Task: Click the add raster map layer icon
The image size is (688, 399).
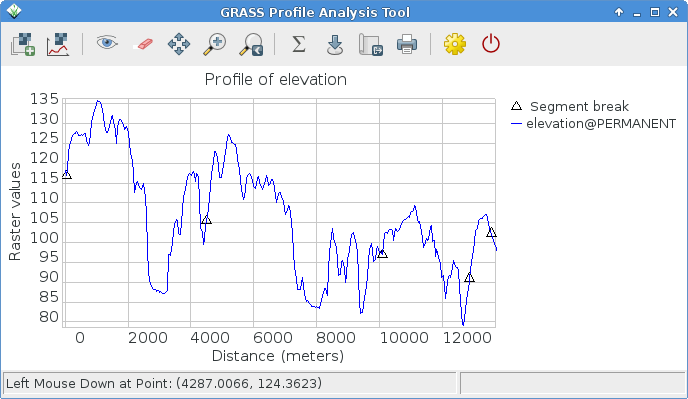Action: click(23, 44)
